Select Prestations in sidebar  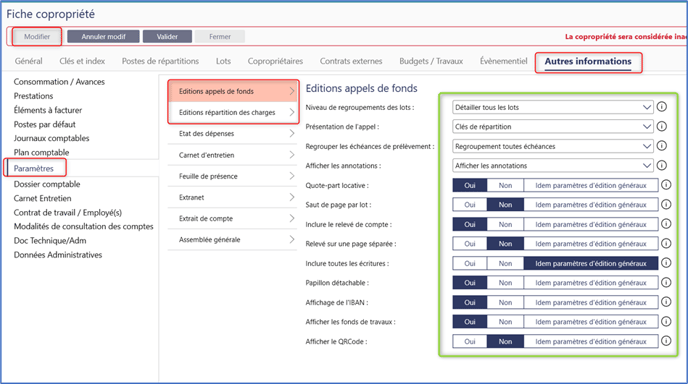(33, 96)
